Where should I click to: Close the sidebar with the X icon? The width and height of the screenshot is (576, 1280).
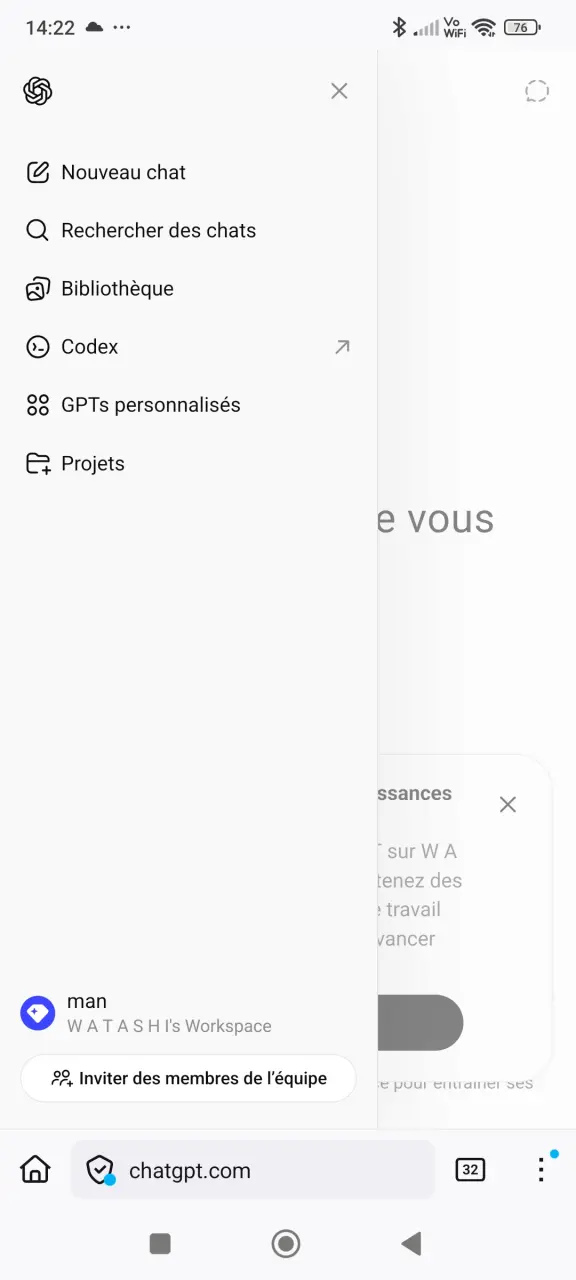(x=339, y=91)
